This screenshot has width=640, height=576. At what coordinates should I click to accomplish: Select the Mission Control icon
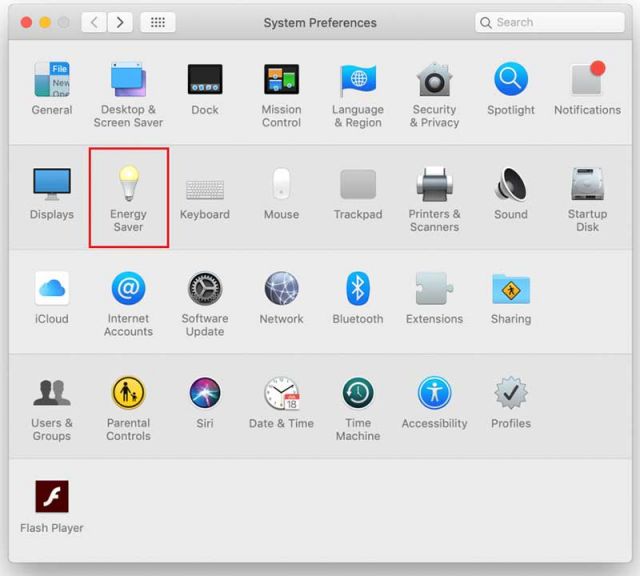coord(281,80)
